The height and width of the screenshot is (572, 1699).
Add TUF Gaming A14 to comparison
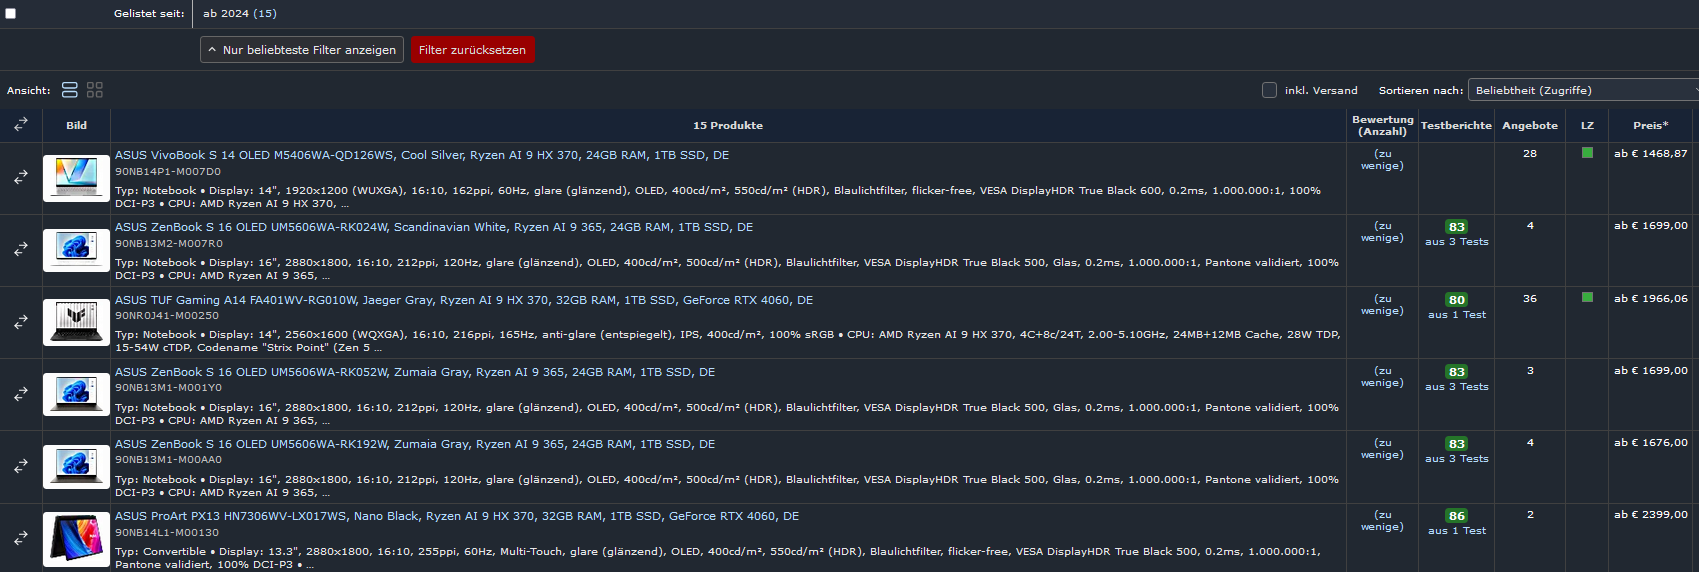coord(21,322)
